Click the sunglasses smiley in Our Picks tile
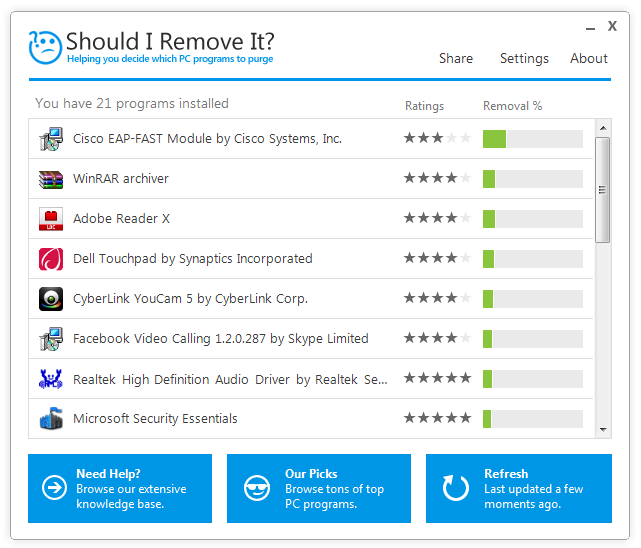Image resolution: width=641 pixels, height=548 pixels. tap(257, 488)
